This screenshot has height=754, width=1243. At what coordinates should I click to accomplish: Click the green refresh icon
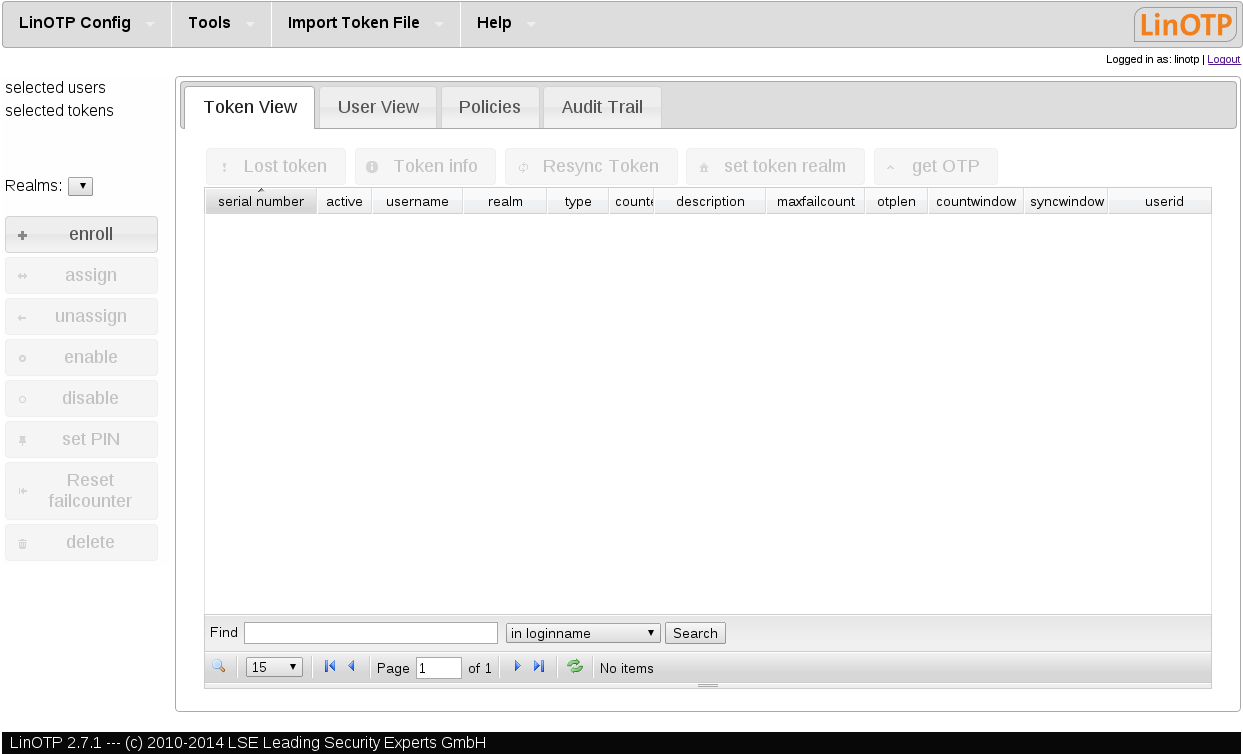tap(575, 666)
